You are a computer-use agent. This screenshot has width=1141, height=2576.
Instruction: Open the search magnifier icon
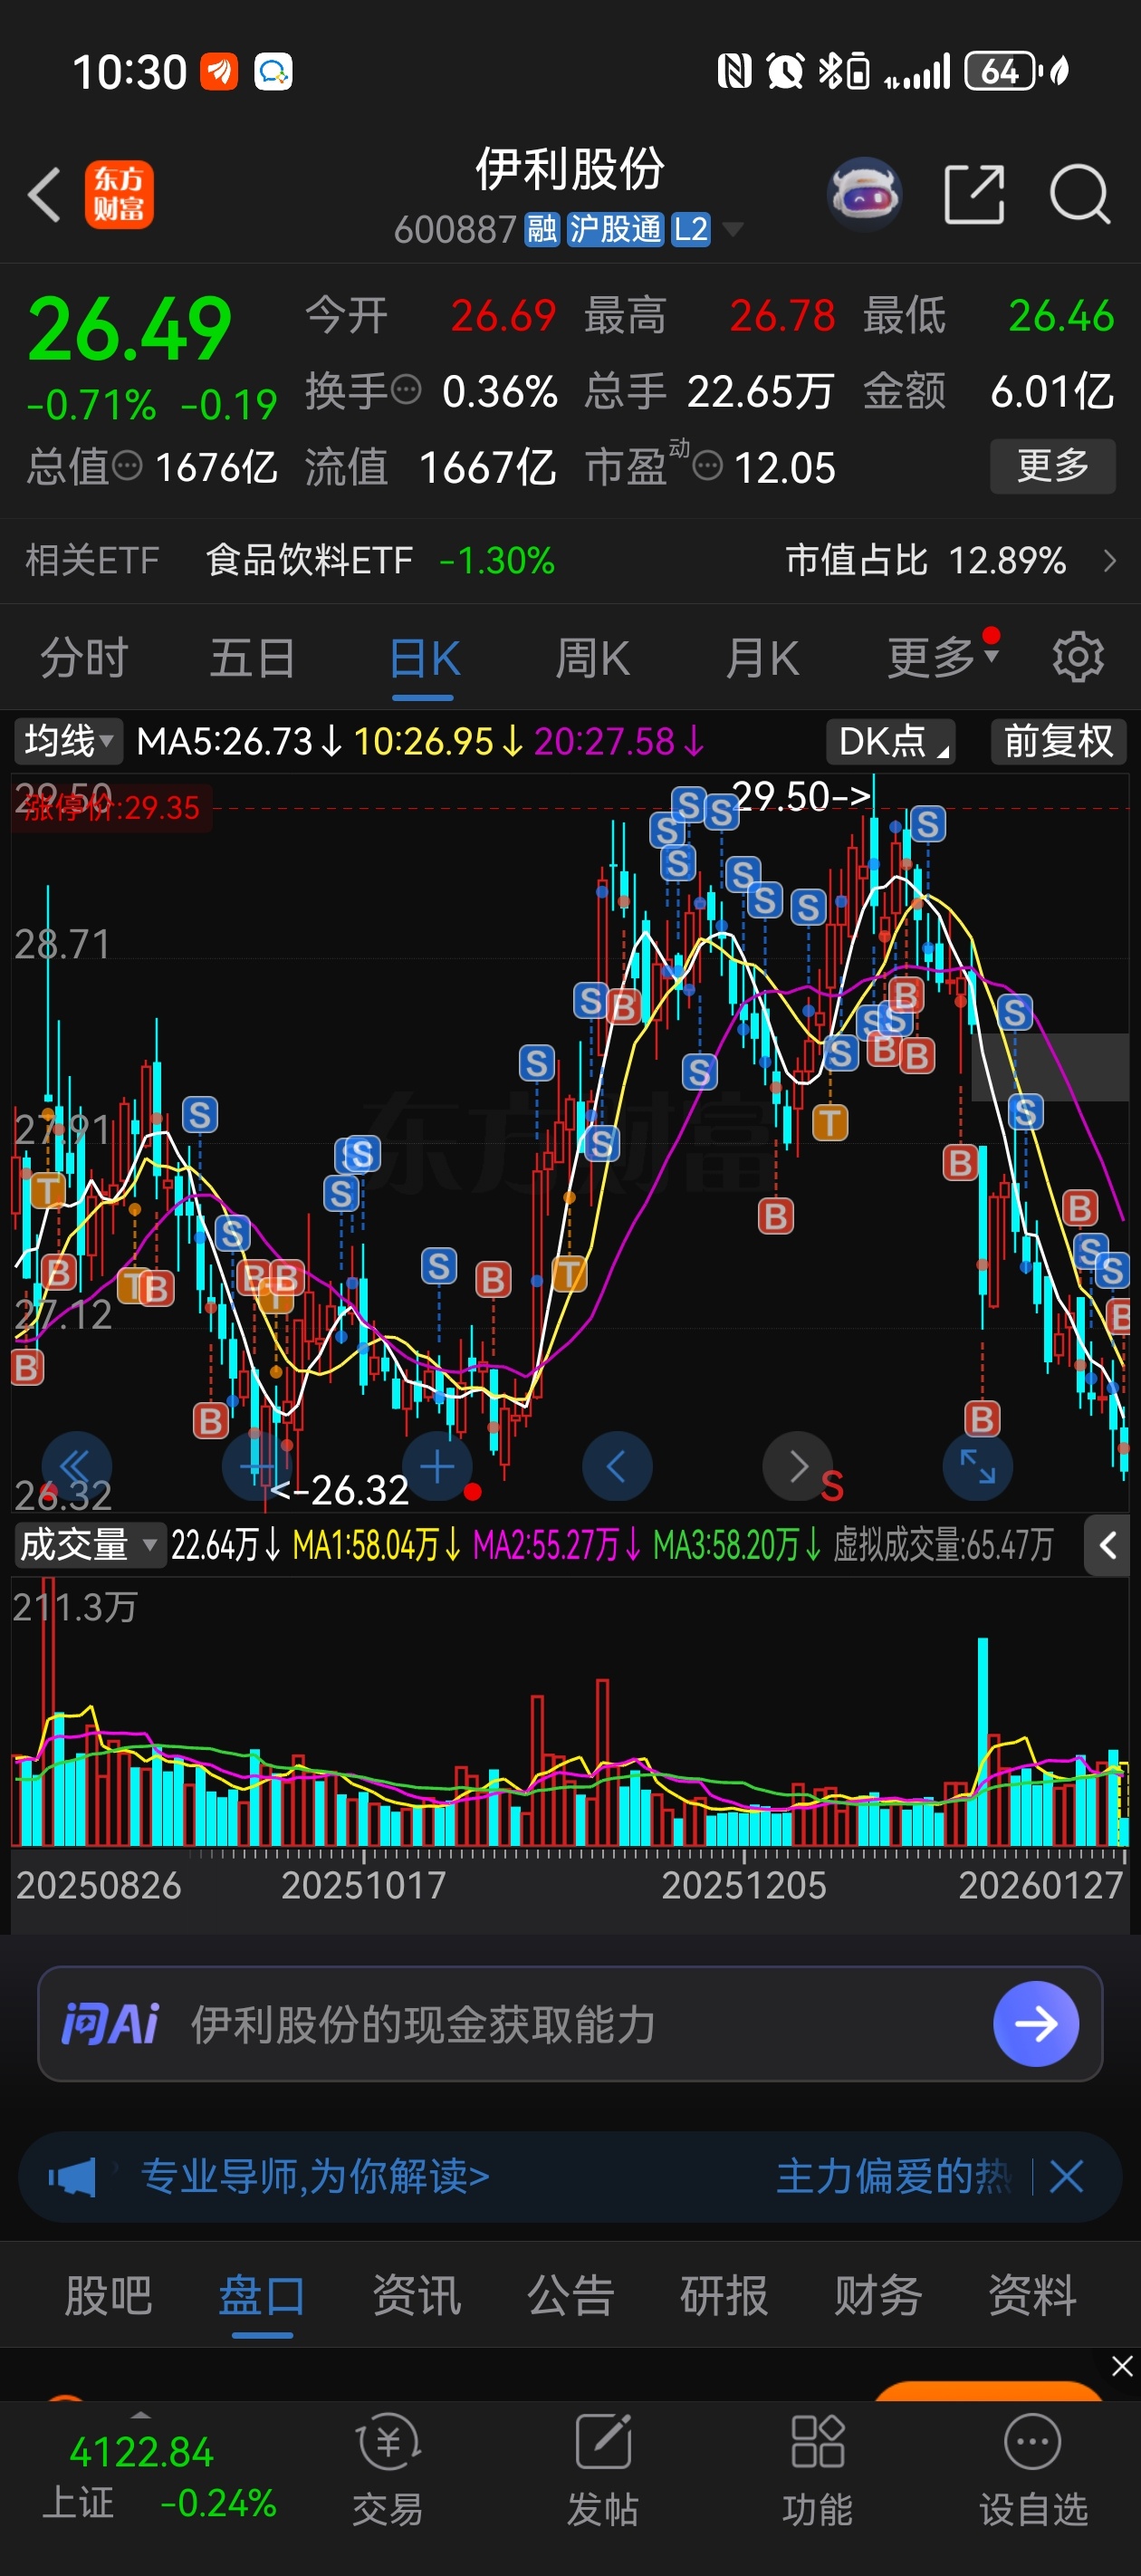(1080, 194)
